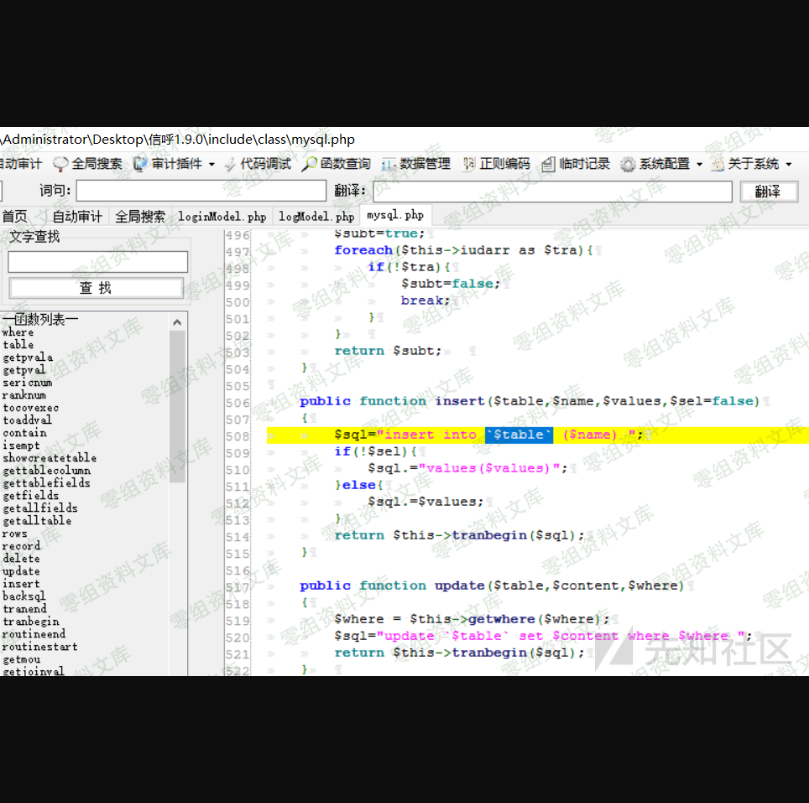The height and width of the screenshot is (803, 809).
Task: Select 'gettablefields' in function list
Action: click(x=46, y=483)
